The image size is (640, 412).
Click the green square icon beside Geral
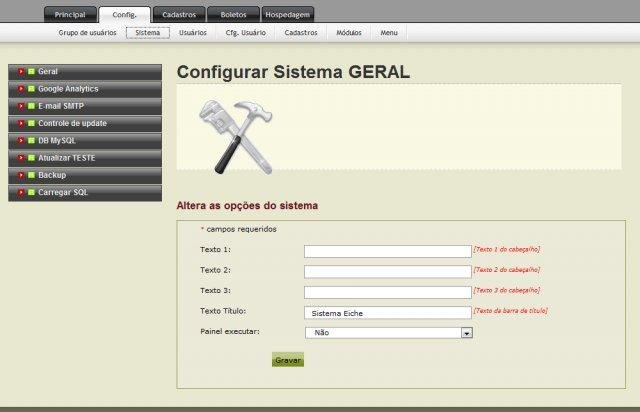coord(31,71)
